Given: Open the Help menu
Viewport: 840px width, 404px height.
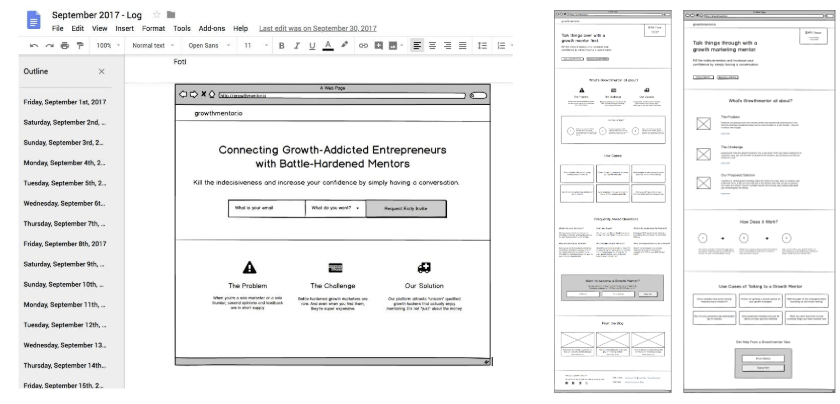Looking at the screenshot, I should (241, 28).
